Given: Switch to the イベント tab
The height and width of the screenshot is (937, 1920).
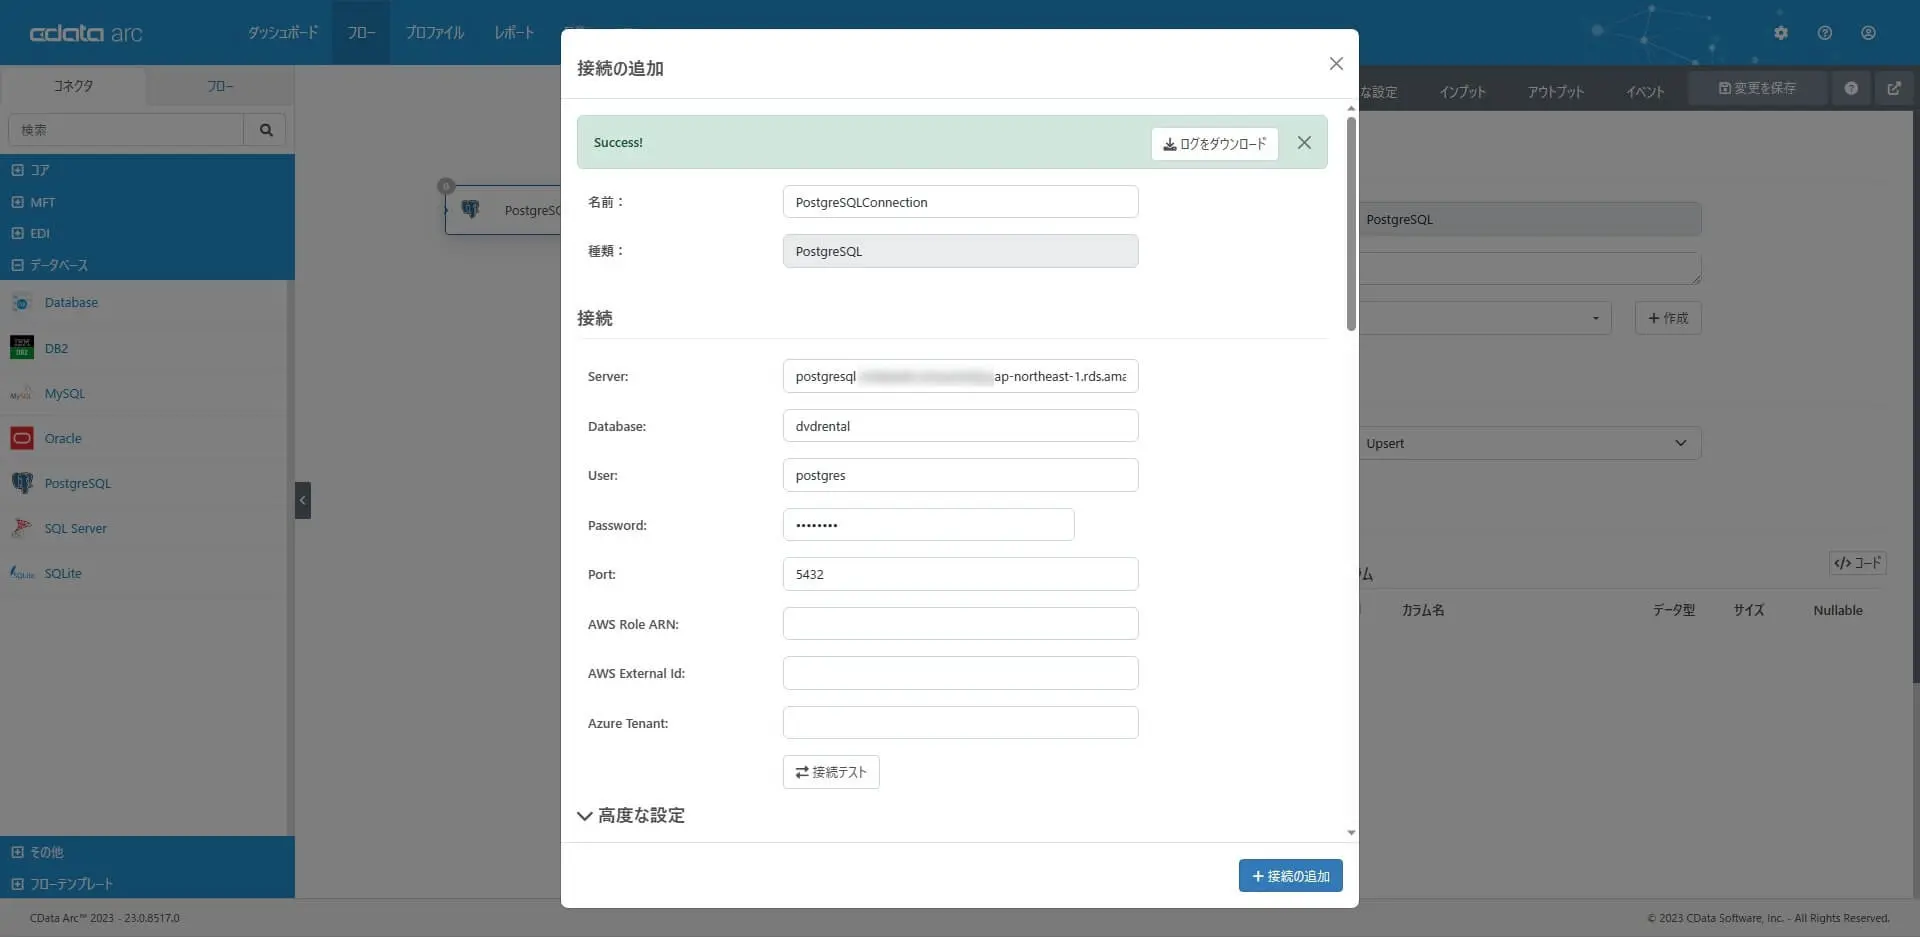Looking at the screenshot, I should pos(1645,92).
